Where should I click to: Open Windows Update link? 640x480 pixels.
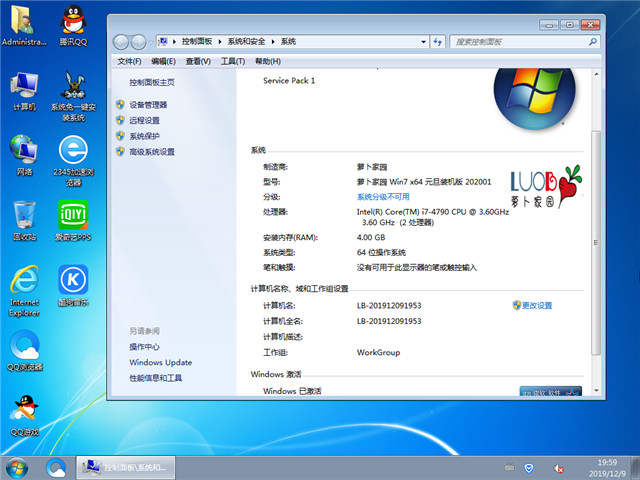click(160, 362)
